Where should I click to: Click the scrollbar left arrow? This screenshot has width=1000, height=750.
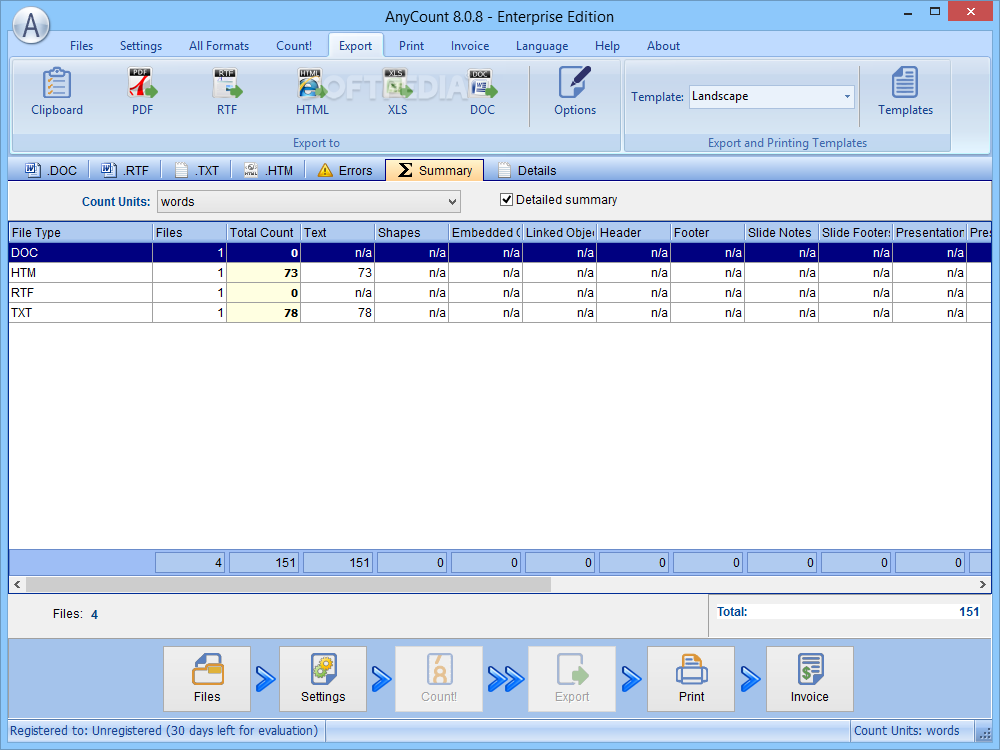(17, 584)
